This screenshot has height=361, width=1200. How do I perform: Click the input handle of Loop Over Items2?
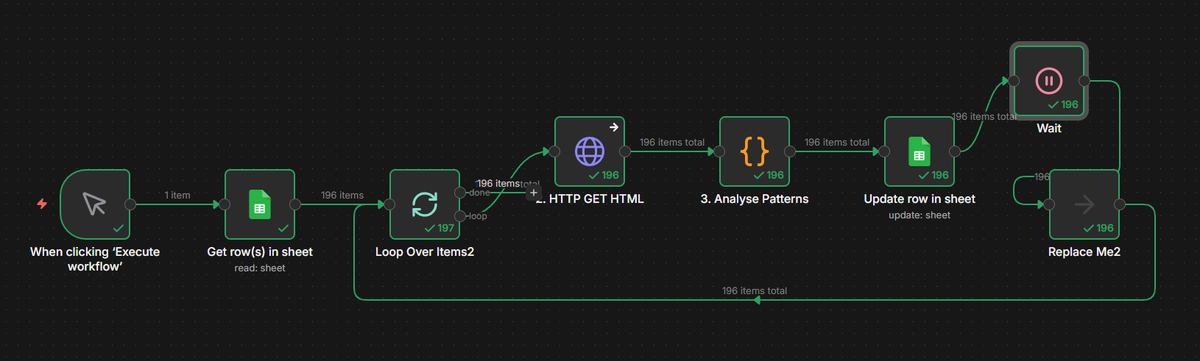point(389,204)
